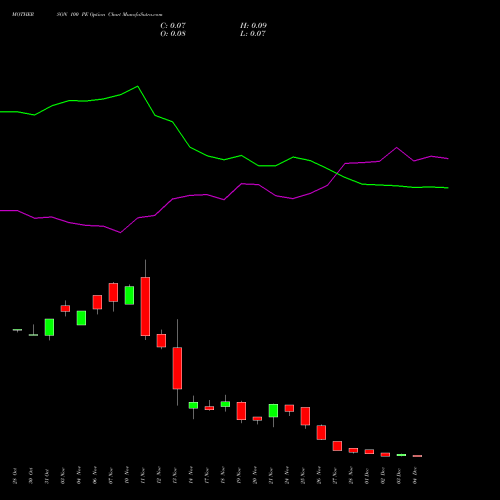
Task: Click the '31 Oct' date axis label
Action: tap(47, 476)
